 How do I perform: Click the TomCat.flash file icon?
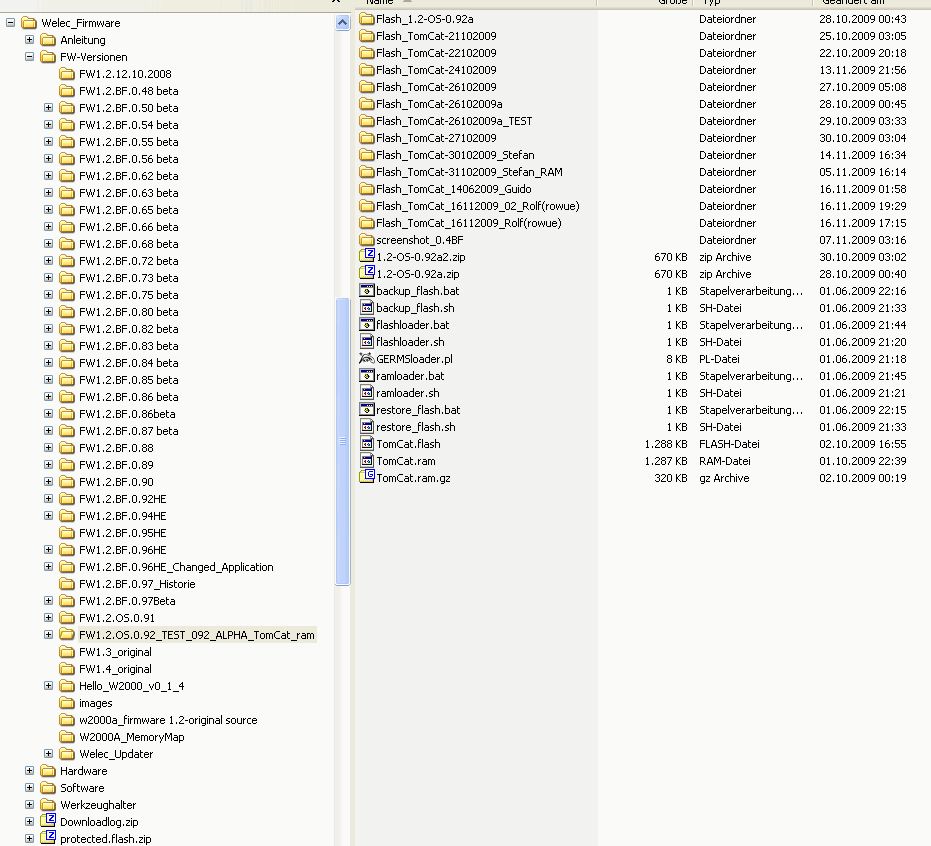point(367,444)
